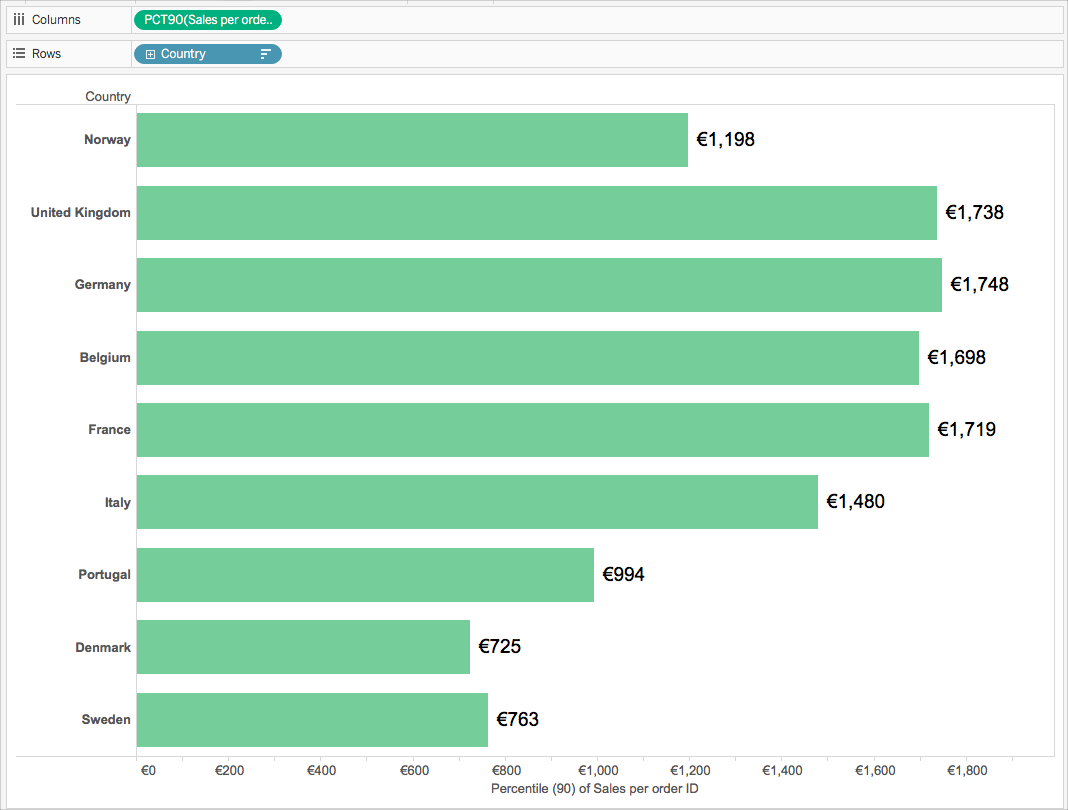The height and width of the screenshot is (810, 1068).
Task: Click the Columns shelf label
Action: [56, 20]
